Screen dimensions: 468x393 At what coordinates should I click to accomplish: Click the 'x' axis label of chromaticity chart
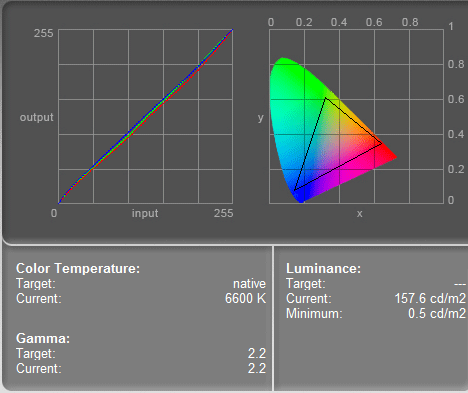(359, 214)
